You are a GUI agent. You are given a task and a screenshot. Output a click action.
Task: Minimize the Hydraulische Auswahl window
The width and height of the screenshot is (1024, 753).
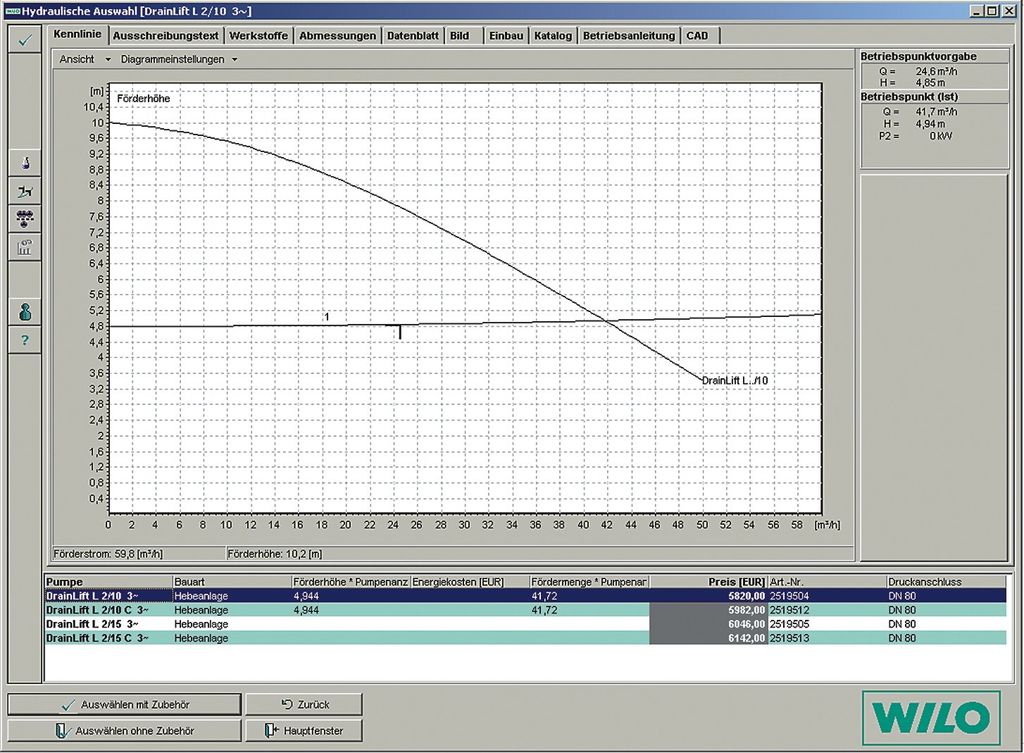point(976,11)
